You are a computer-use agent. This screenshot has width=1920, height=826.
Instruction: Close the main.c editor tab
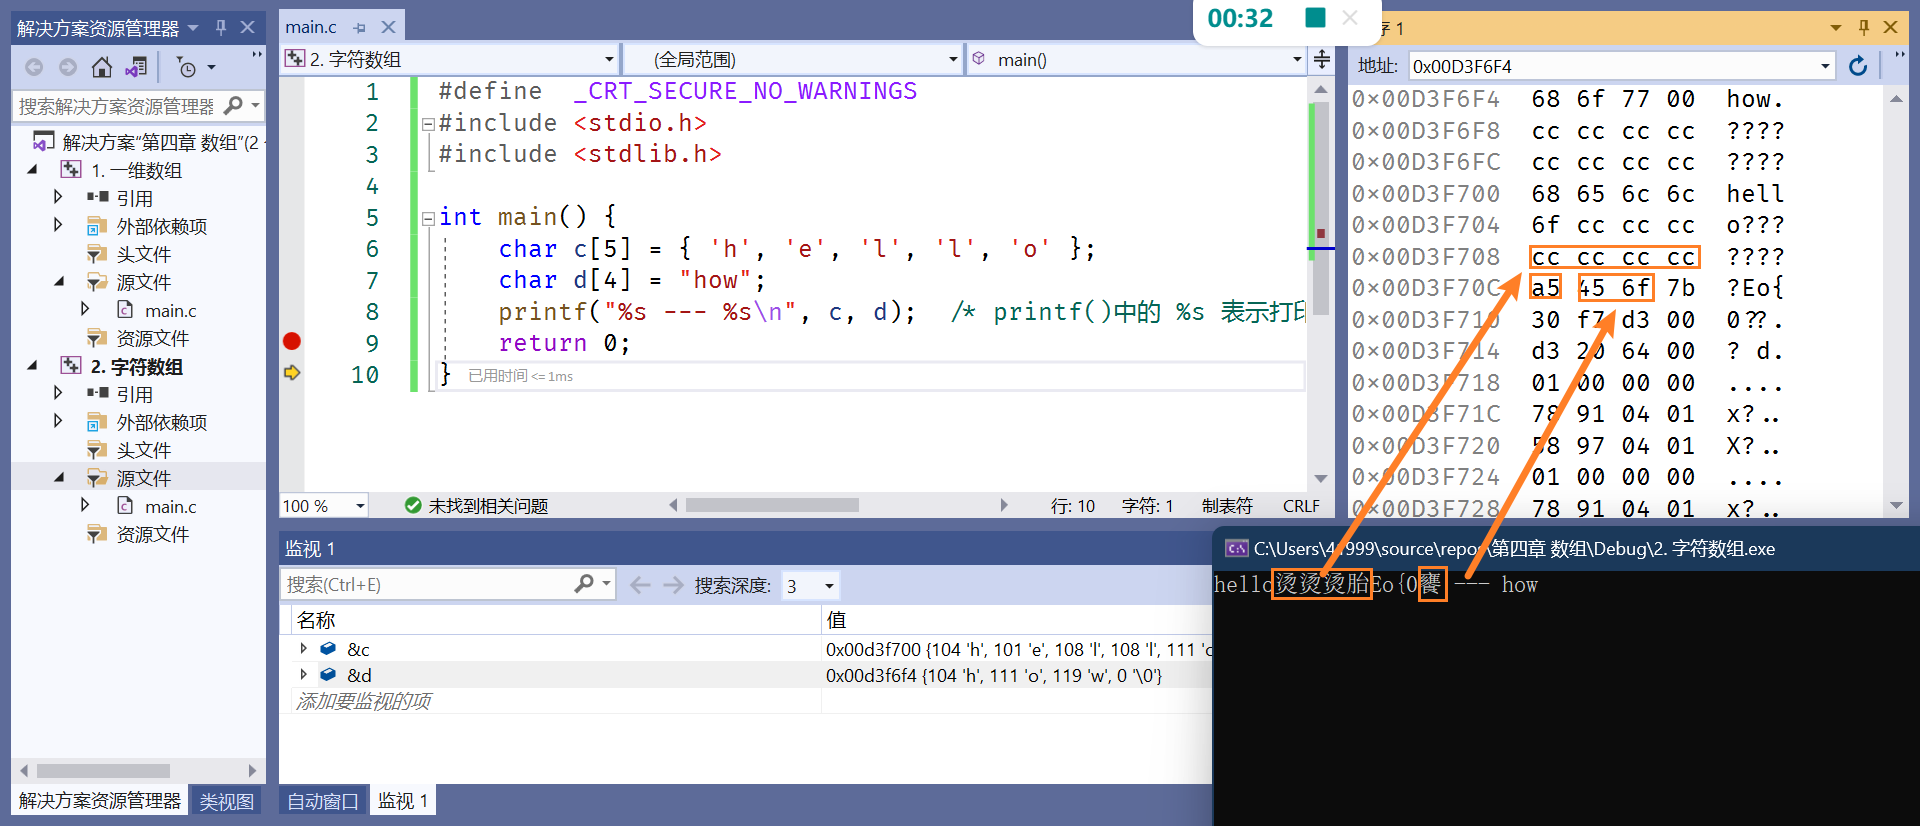(388, 27)
